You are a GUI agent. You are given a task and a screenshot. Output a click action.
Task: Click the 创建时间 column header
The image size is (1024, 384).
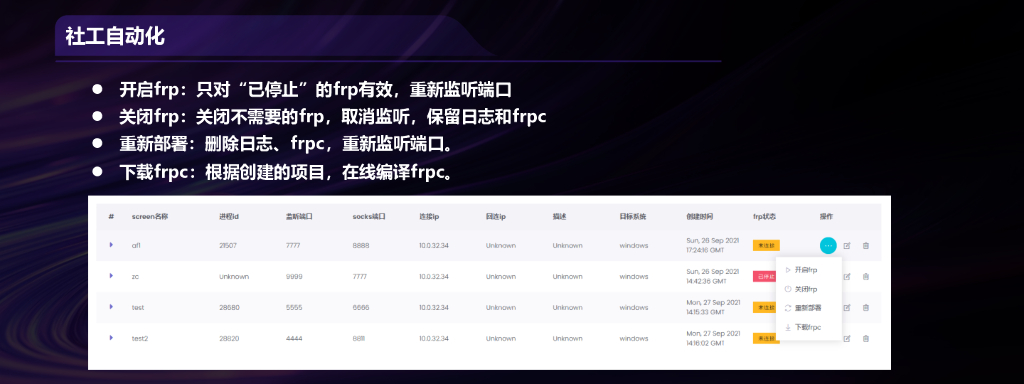click(x=699, y=216)
